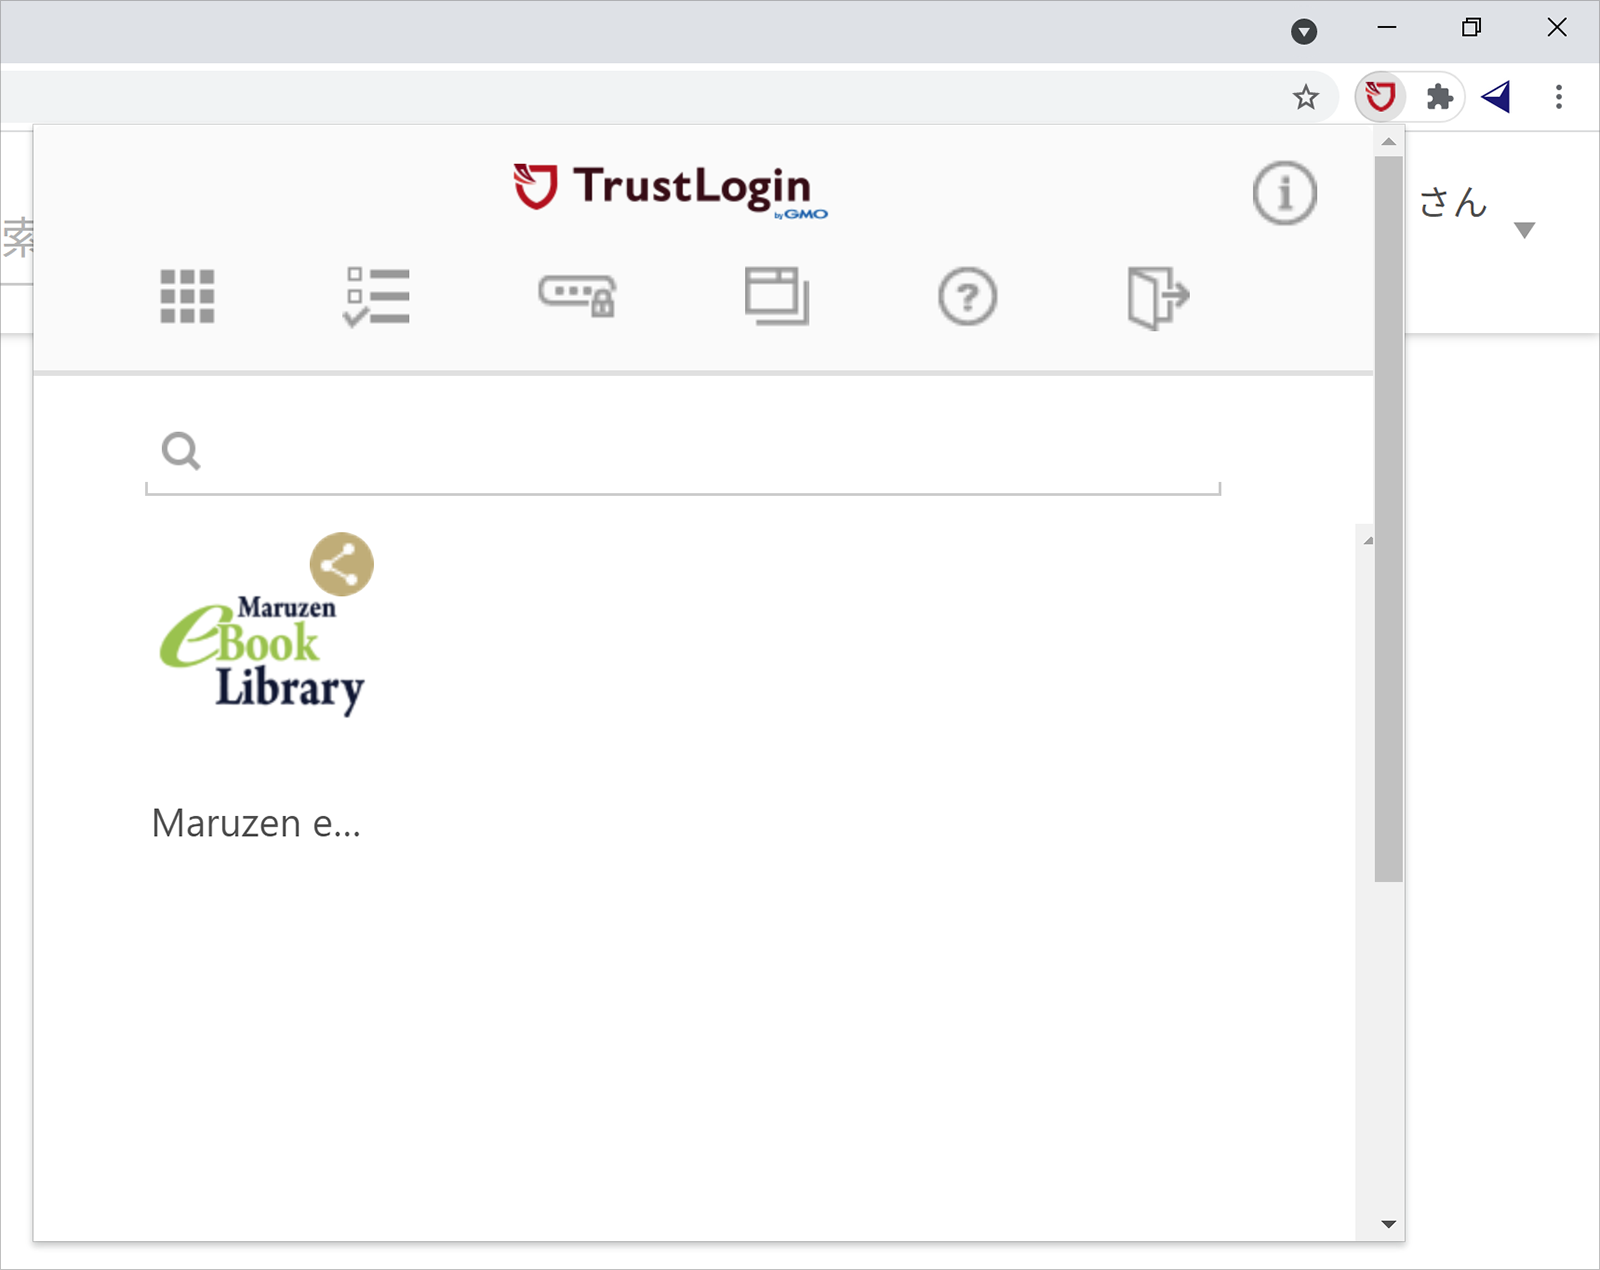1600x1270 pixels.
Task: Open the Maruzen eBook Library app thumbnail
Action: [x=262, y=655]
